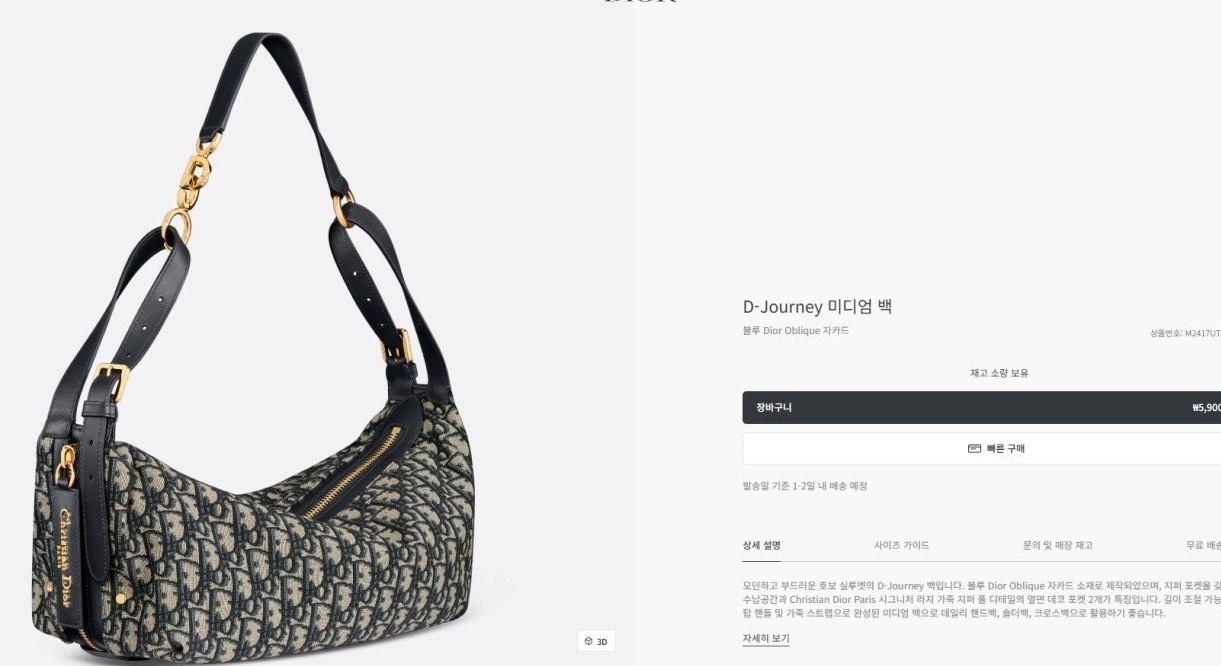The image size is (1221, 666).
Task: Click the product description paragraph text
Action: coord(981,599)
